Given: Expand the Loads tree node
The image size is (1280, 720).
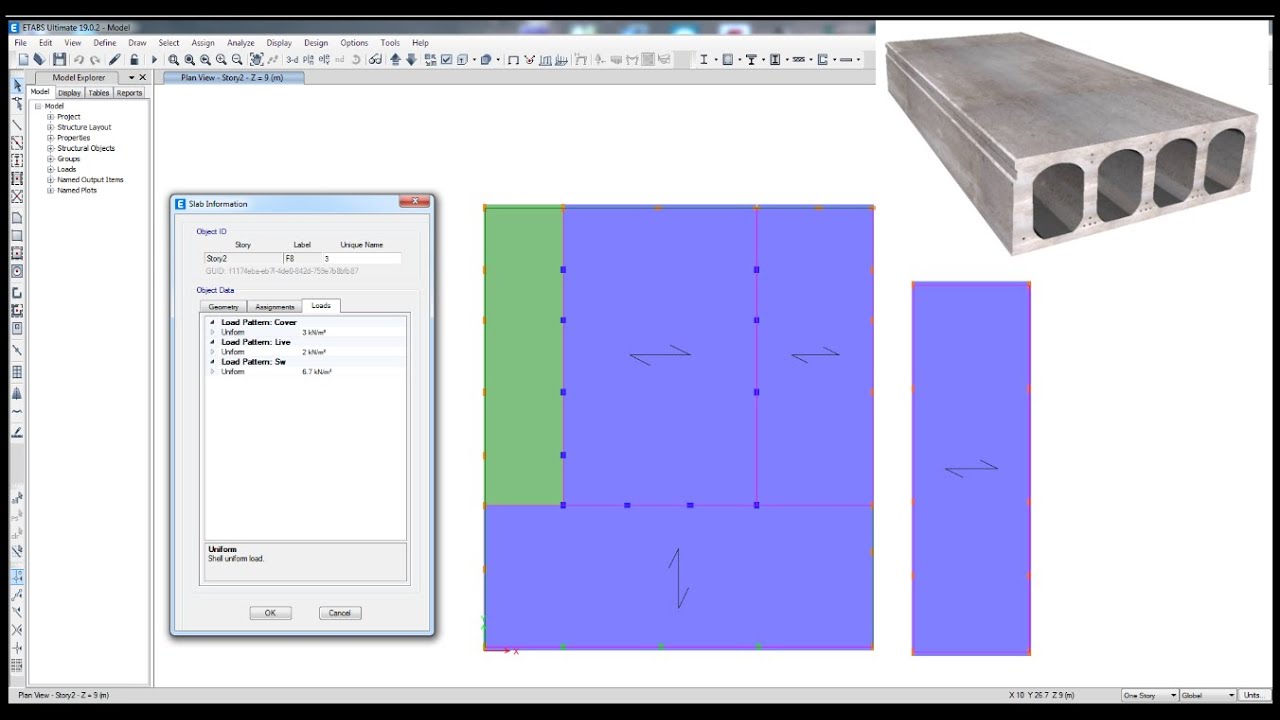Looking at the screenshot, I should (50, 169).
